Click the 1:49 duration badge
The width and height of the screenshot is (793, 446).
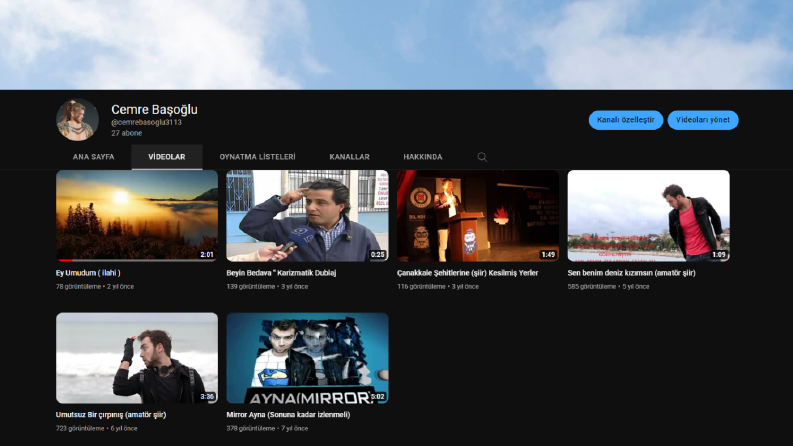548,255
